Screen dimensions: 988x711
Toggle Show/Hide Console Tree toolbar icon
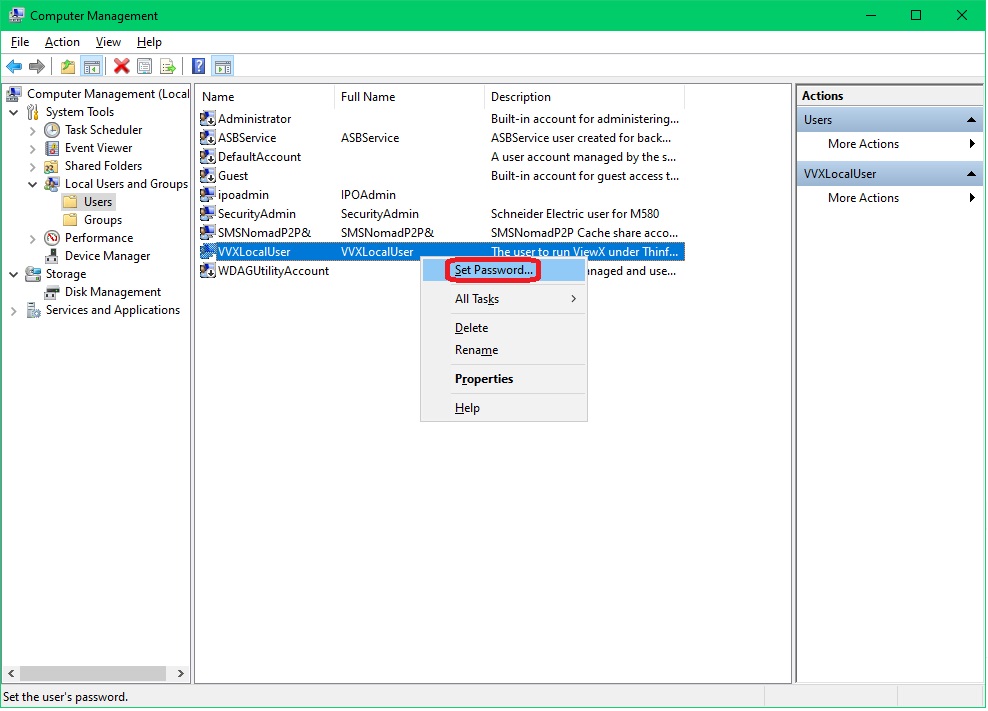click(92, 66)
